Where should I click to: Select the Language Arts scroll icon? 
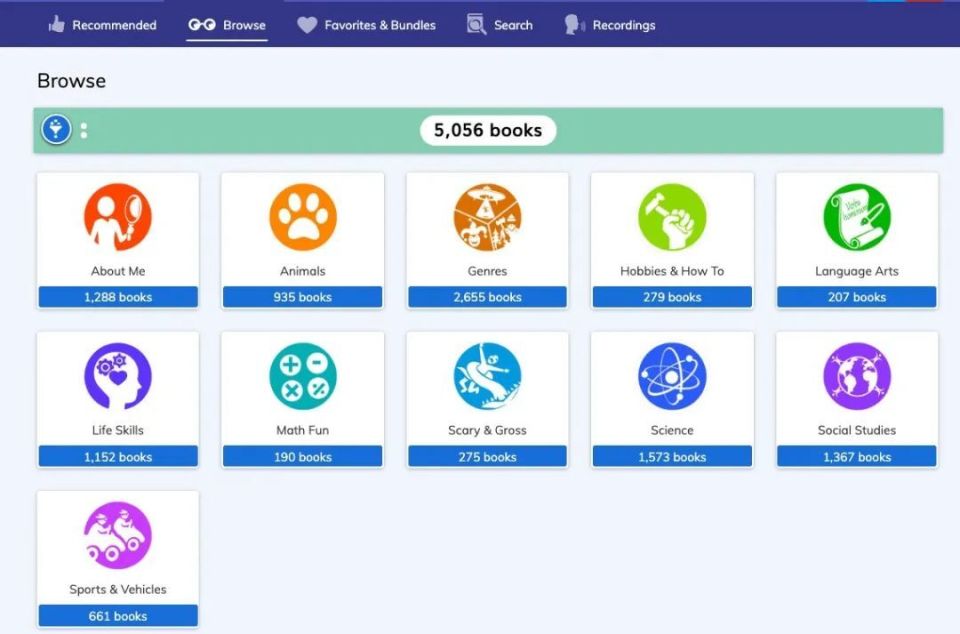857,217
